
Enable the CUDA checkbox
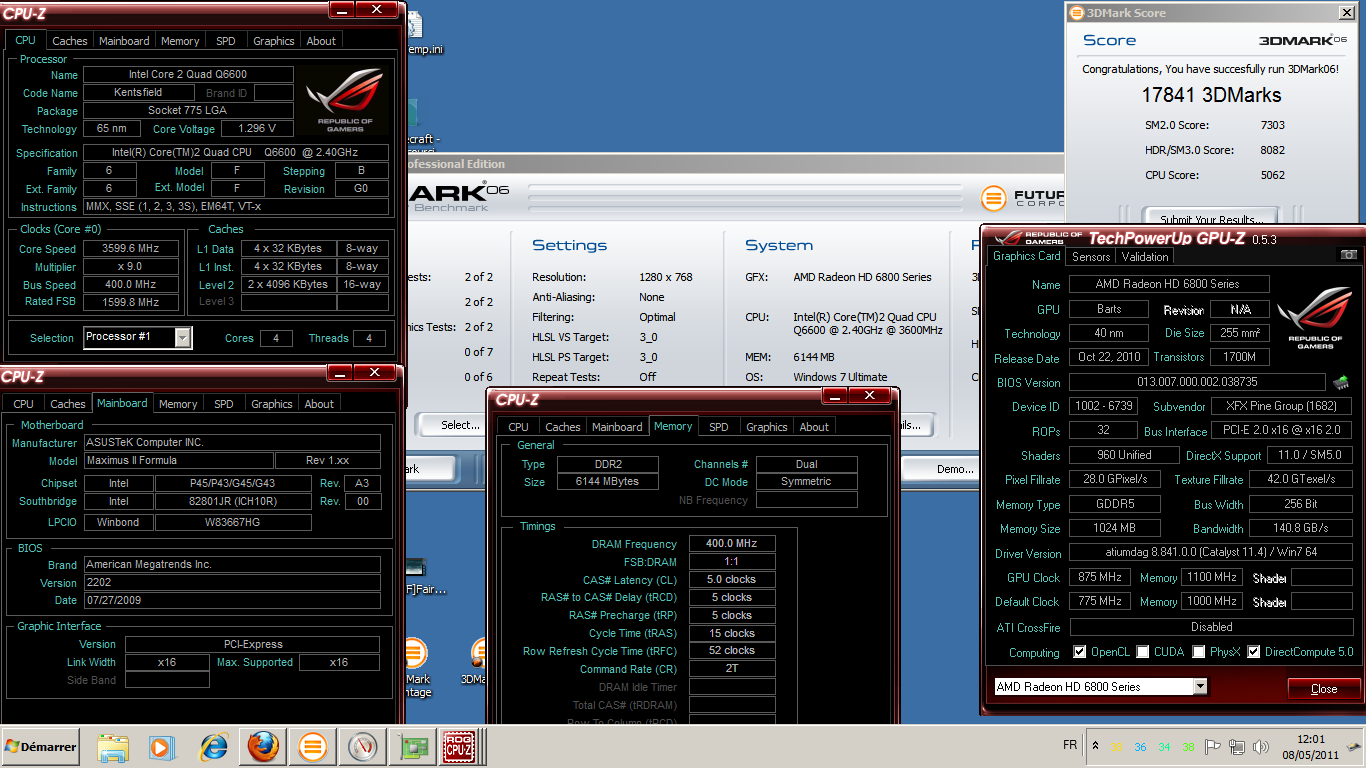click(x=1143, y=652)
